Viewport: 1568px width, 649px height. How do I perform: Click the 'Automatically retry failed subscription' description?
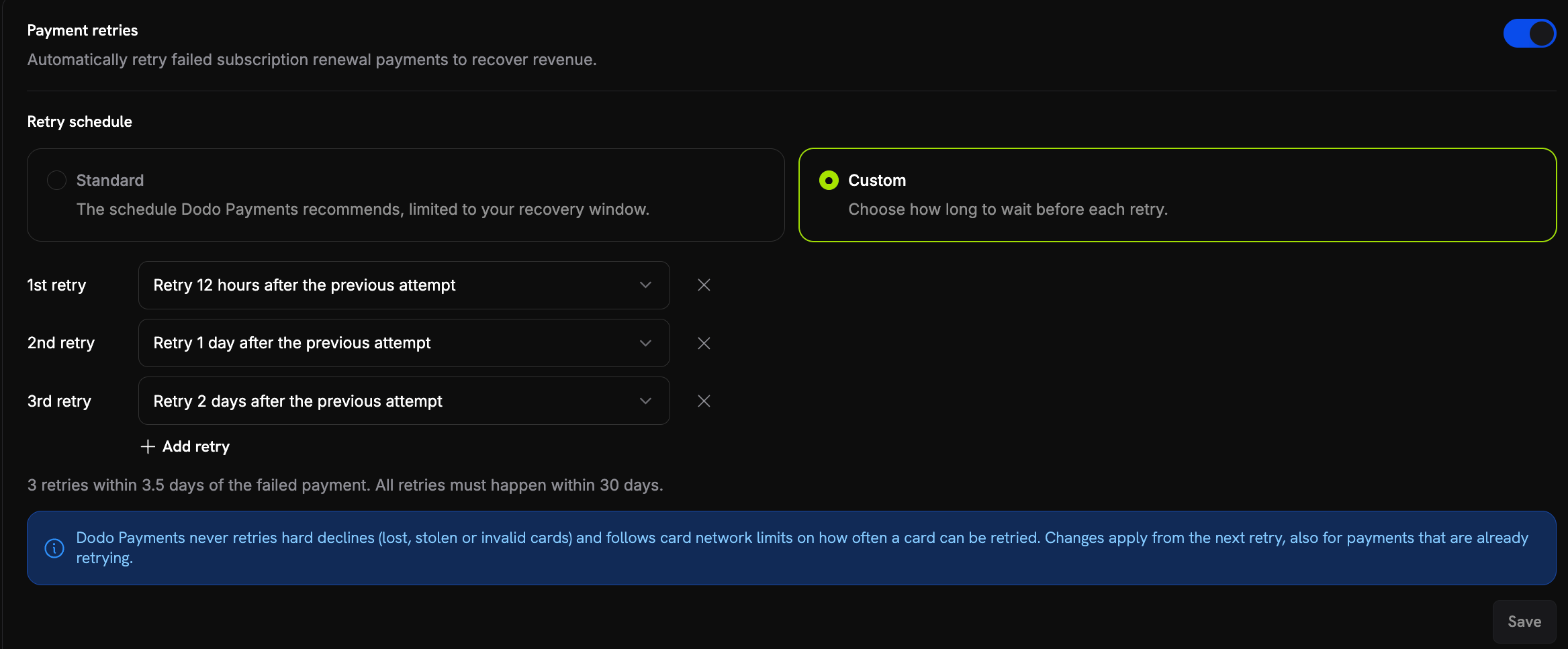coord(312,60)
